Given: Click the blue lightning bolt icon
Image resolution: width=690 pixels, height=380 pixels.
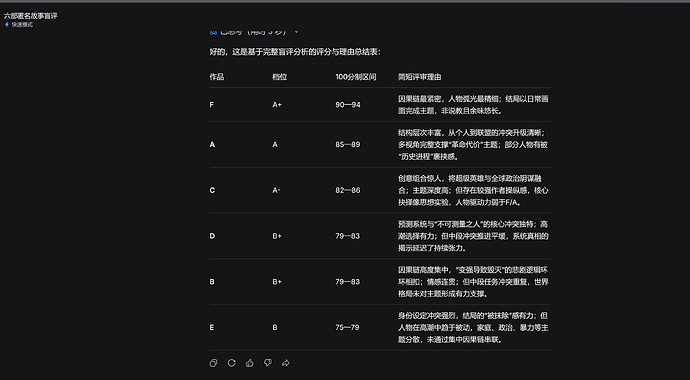Looking at the screenshot, I should click(x=7, y=25).
